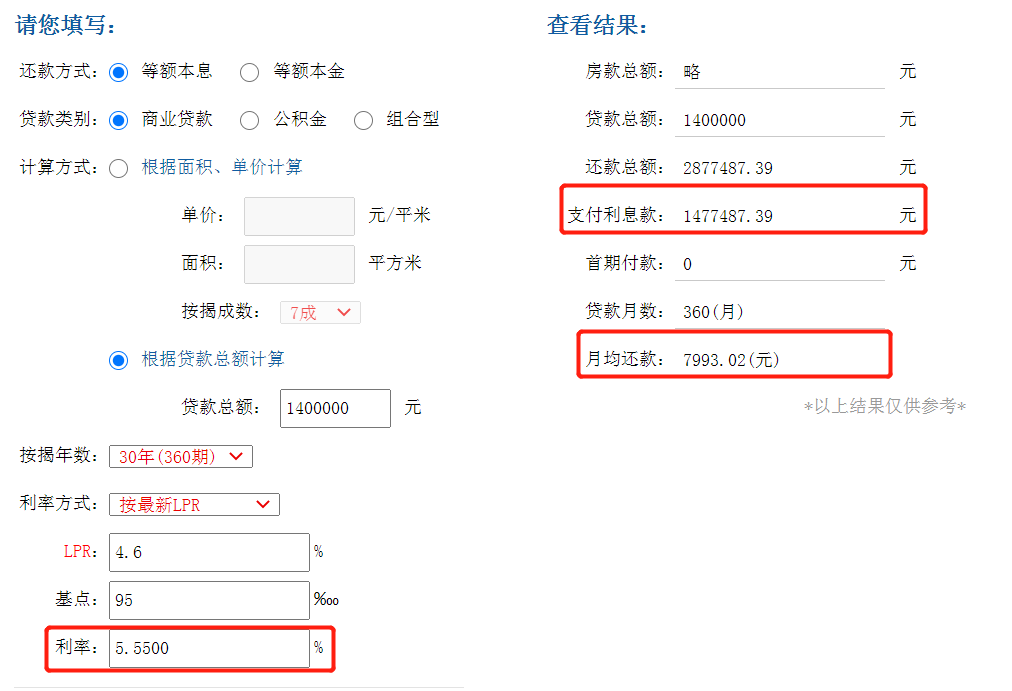
Task: Open the 按揭成数 7成 dropdown
Action: coord(320,312)
